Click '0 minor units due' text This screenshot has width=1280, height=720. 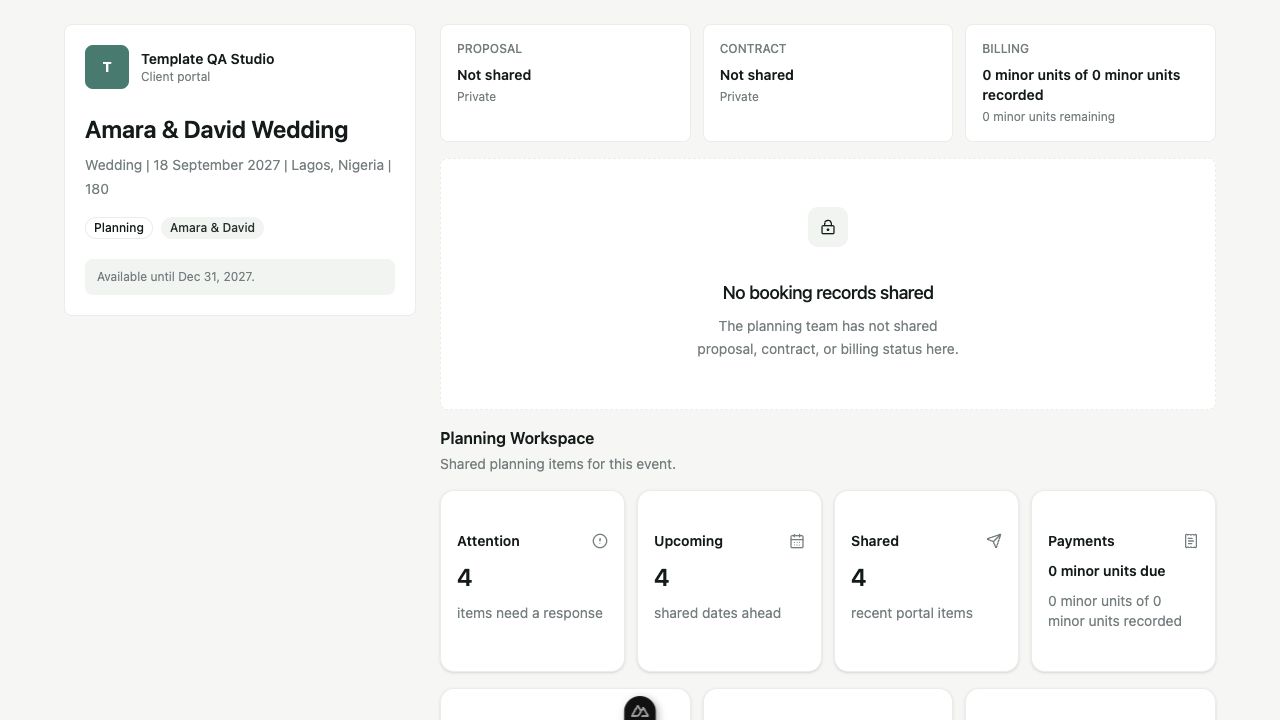(1106, 571)
